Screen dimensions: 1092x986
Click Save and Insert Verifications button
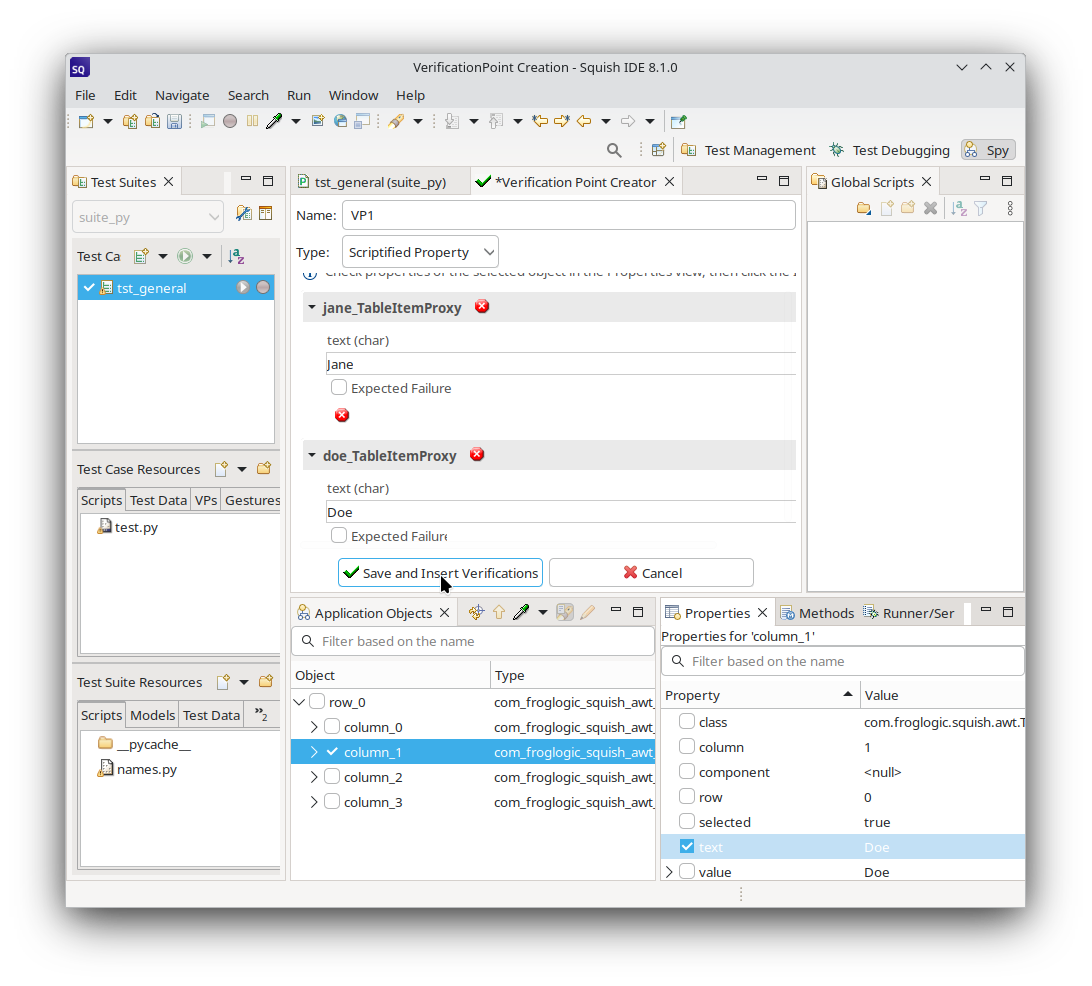click(x=440, y=573)
